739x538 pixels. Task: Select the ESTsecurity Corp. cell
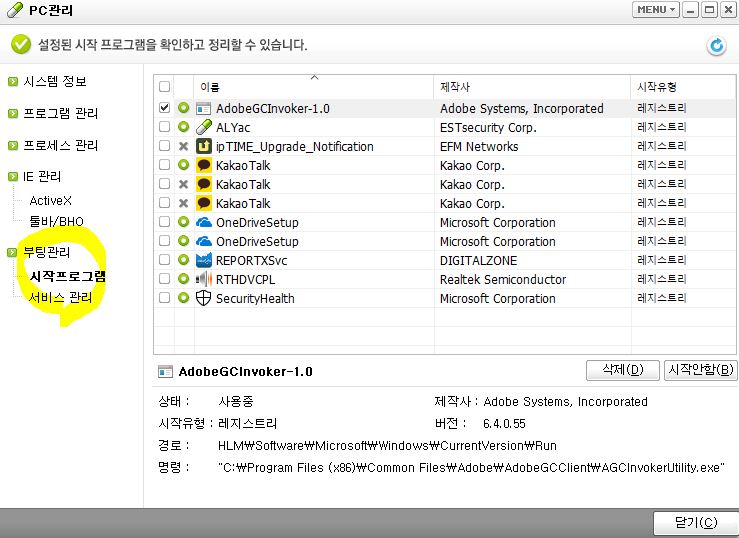[x=488, y=128]
